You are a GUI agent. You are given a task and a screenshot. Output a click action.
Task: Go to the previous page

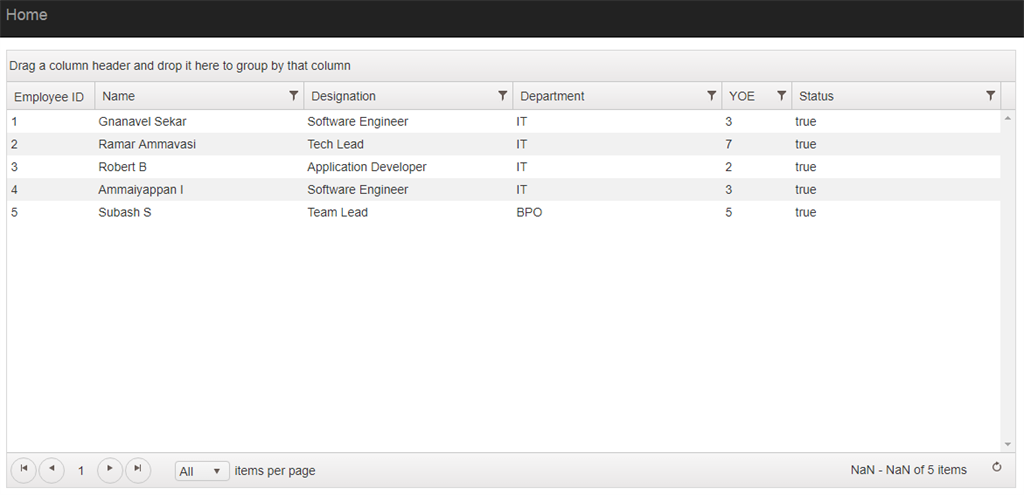click(x=51, y=469)
